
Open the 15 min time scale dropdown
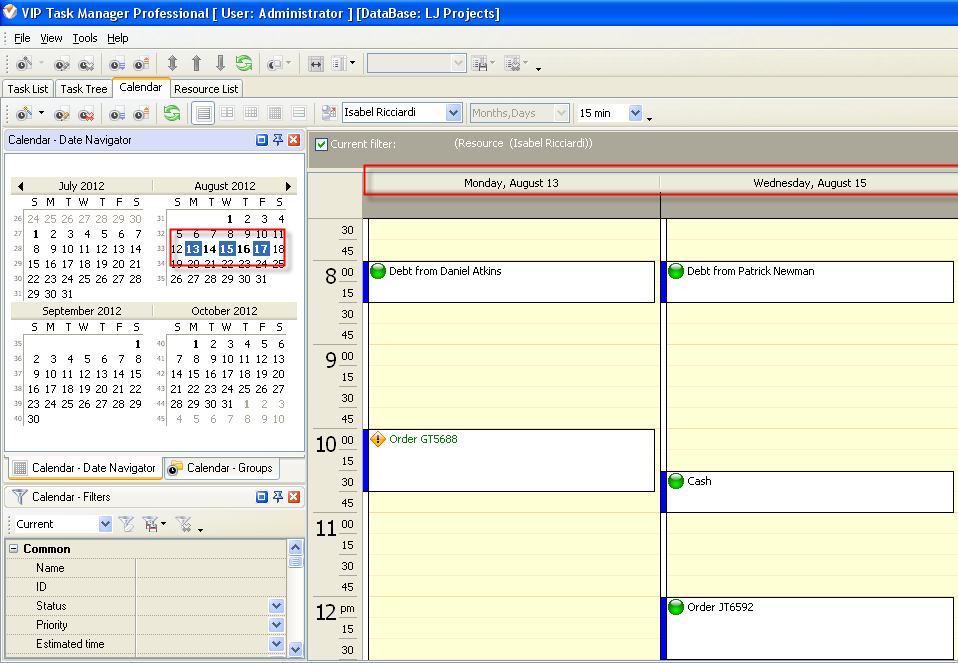click(635, 113)
